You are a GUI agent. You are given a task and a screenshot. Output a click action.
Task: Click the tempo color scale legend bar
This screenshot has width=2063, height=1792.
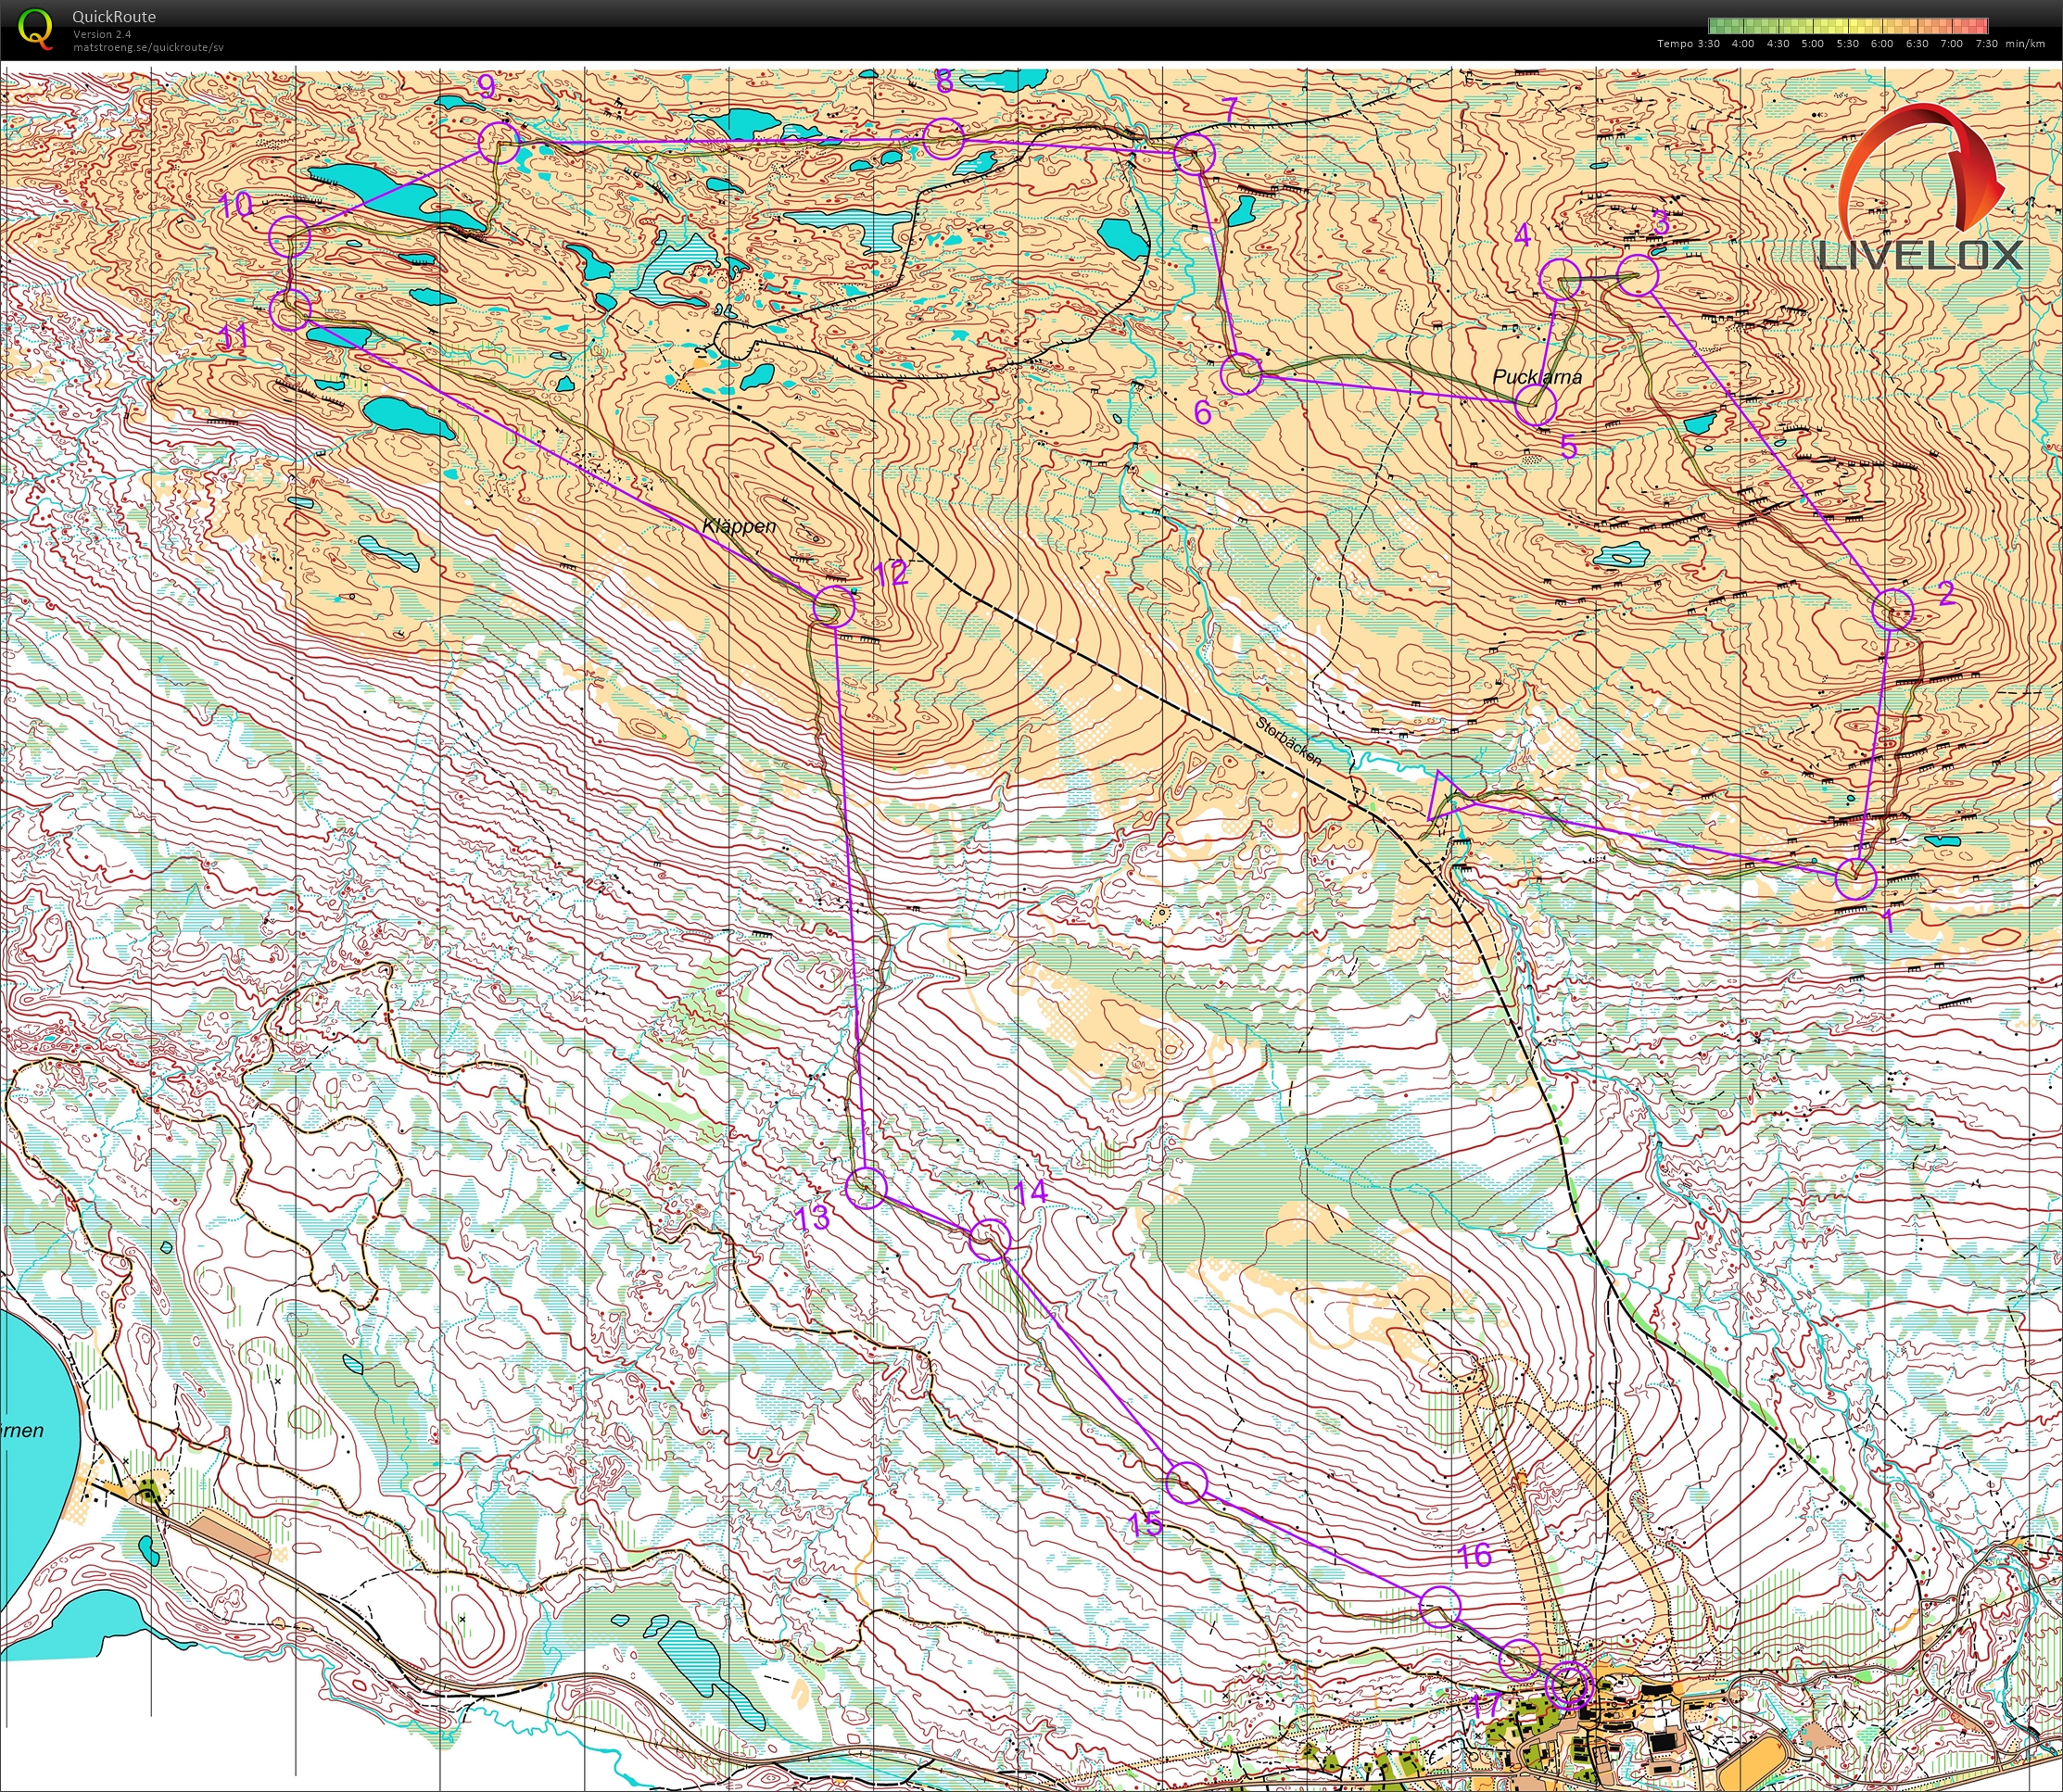point(1848,26)
